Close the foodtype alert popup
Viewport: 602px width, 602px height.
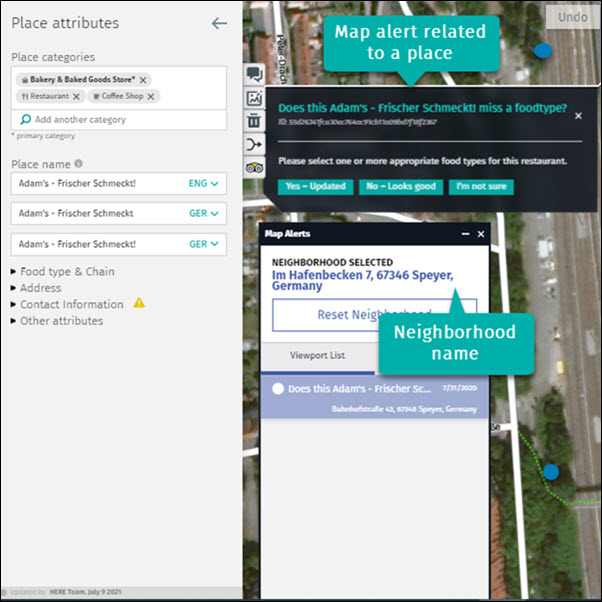click(x=578, y=116)
